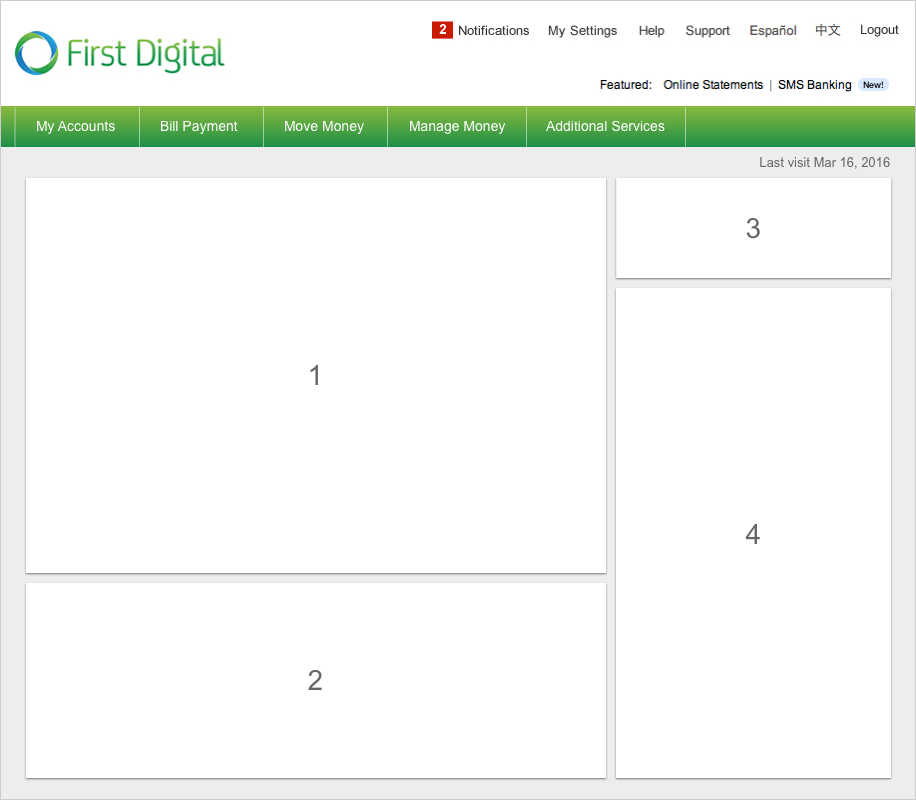The width and height of the screenshot is (916, 800).
Task: Click the First Digital logo
Action: click(x=120, y=53)
